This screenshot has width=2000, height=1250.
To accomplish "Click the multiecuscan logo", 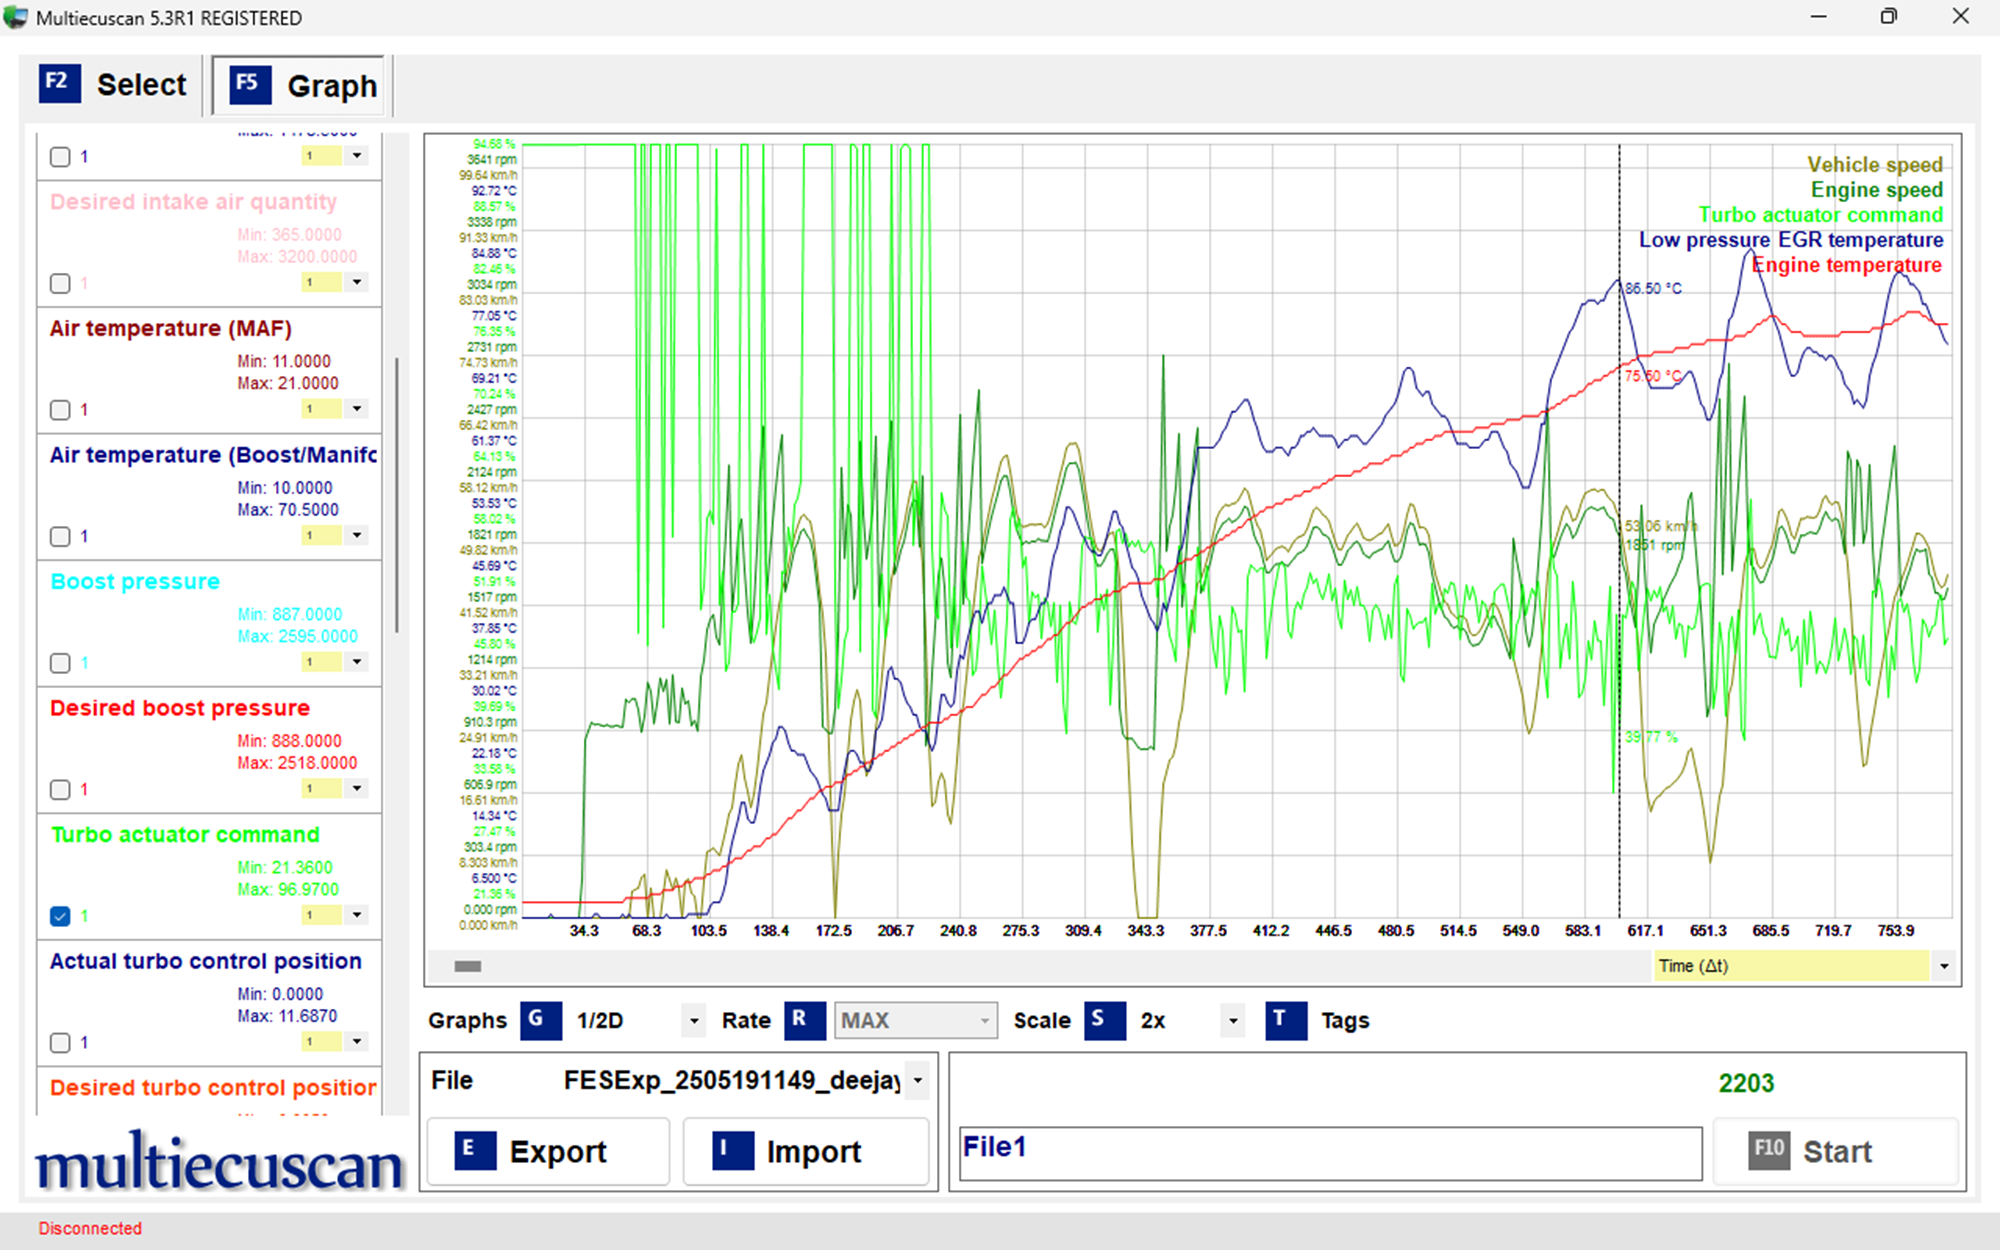I will 219,1163.
